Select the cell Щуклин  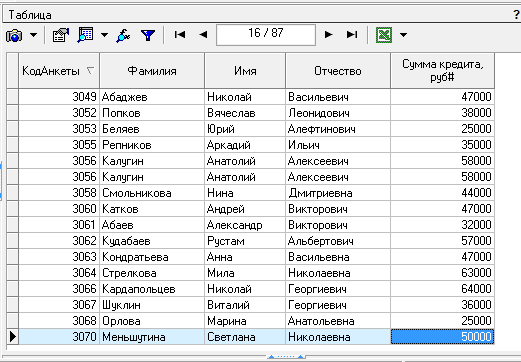point(152,305)
